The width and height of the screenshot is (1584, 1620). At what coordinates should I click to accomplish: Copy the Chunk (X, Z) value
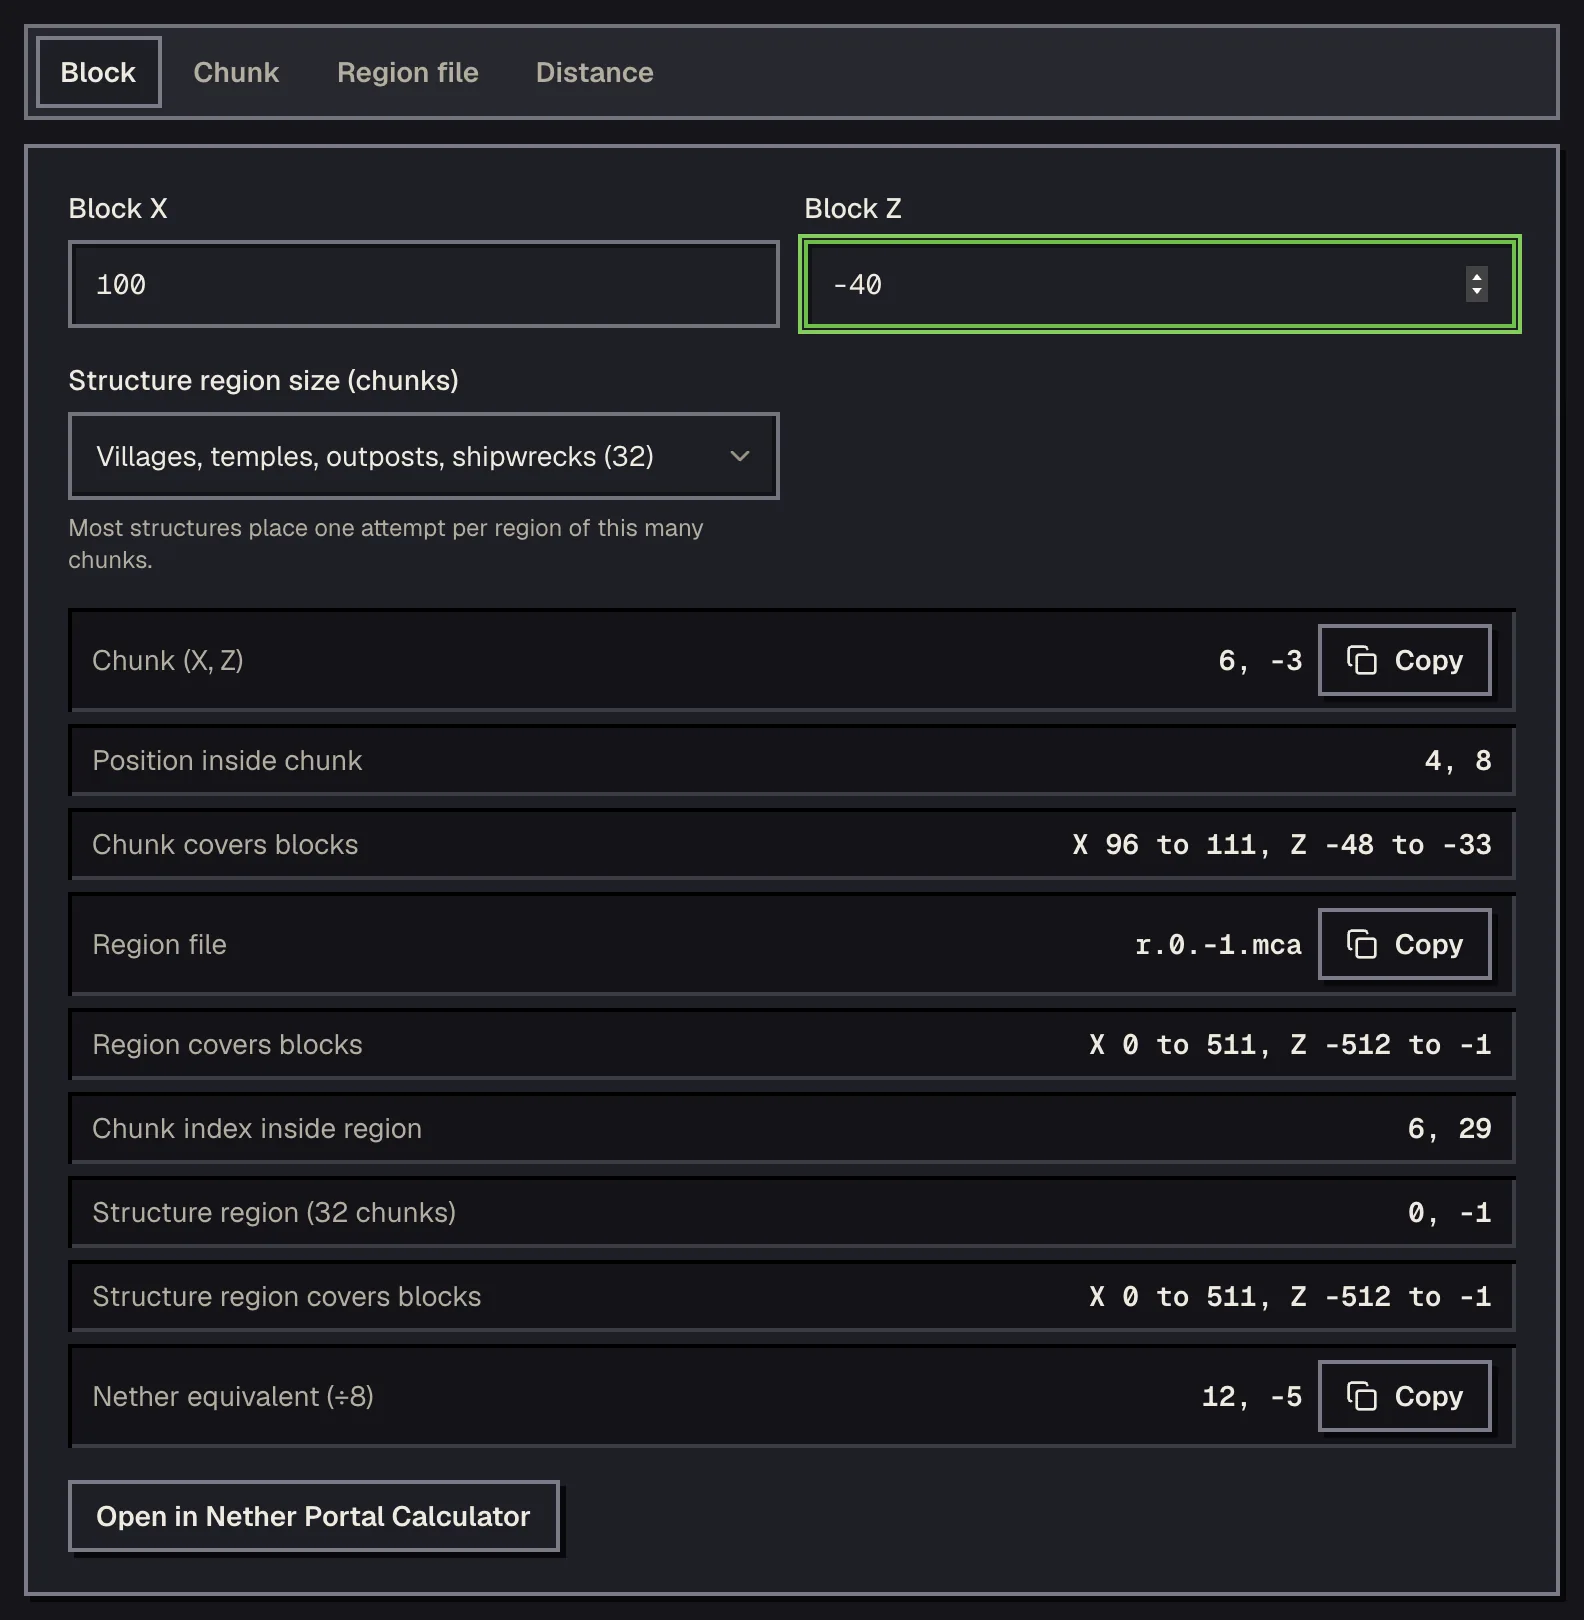pos(1405,660)
